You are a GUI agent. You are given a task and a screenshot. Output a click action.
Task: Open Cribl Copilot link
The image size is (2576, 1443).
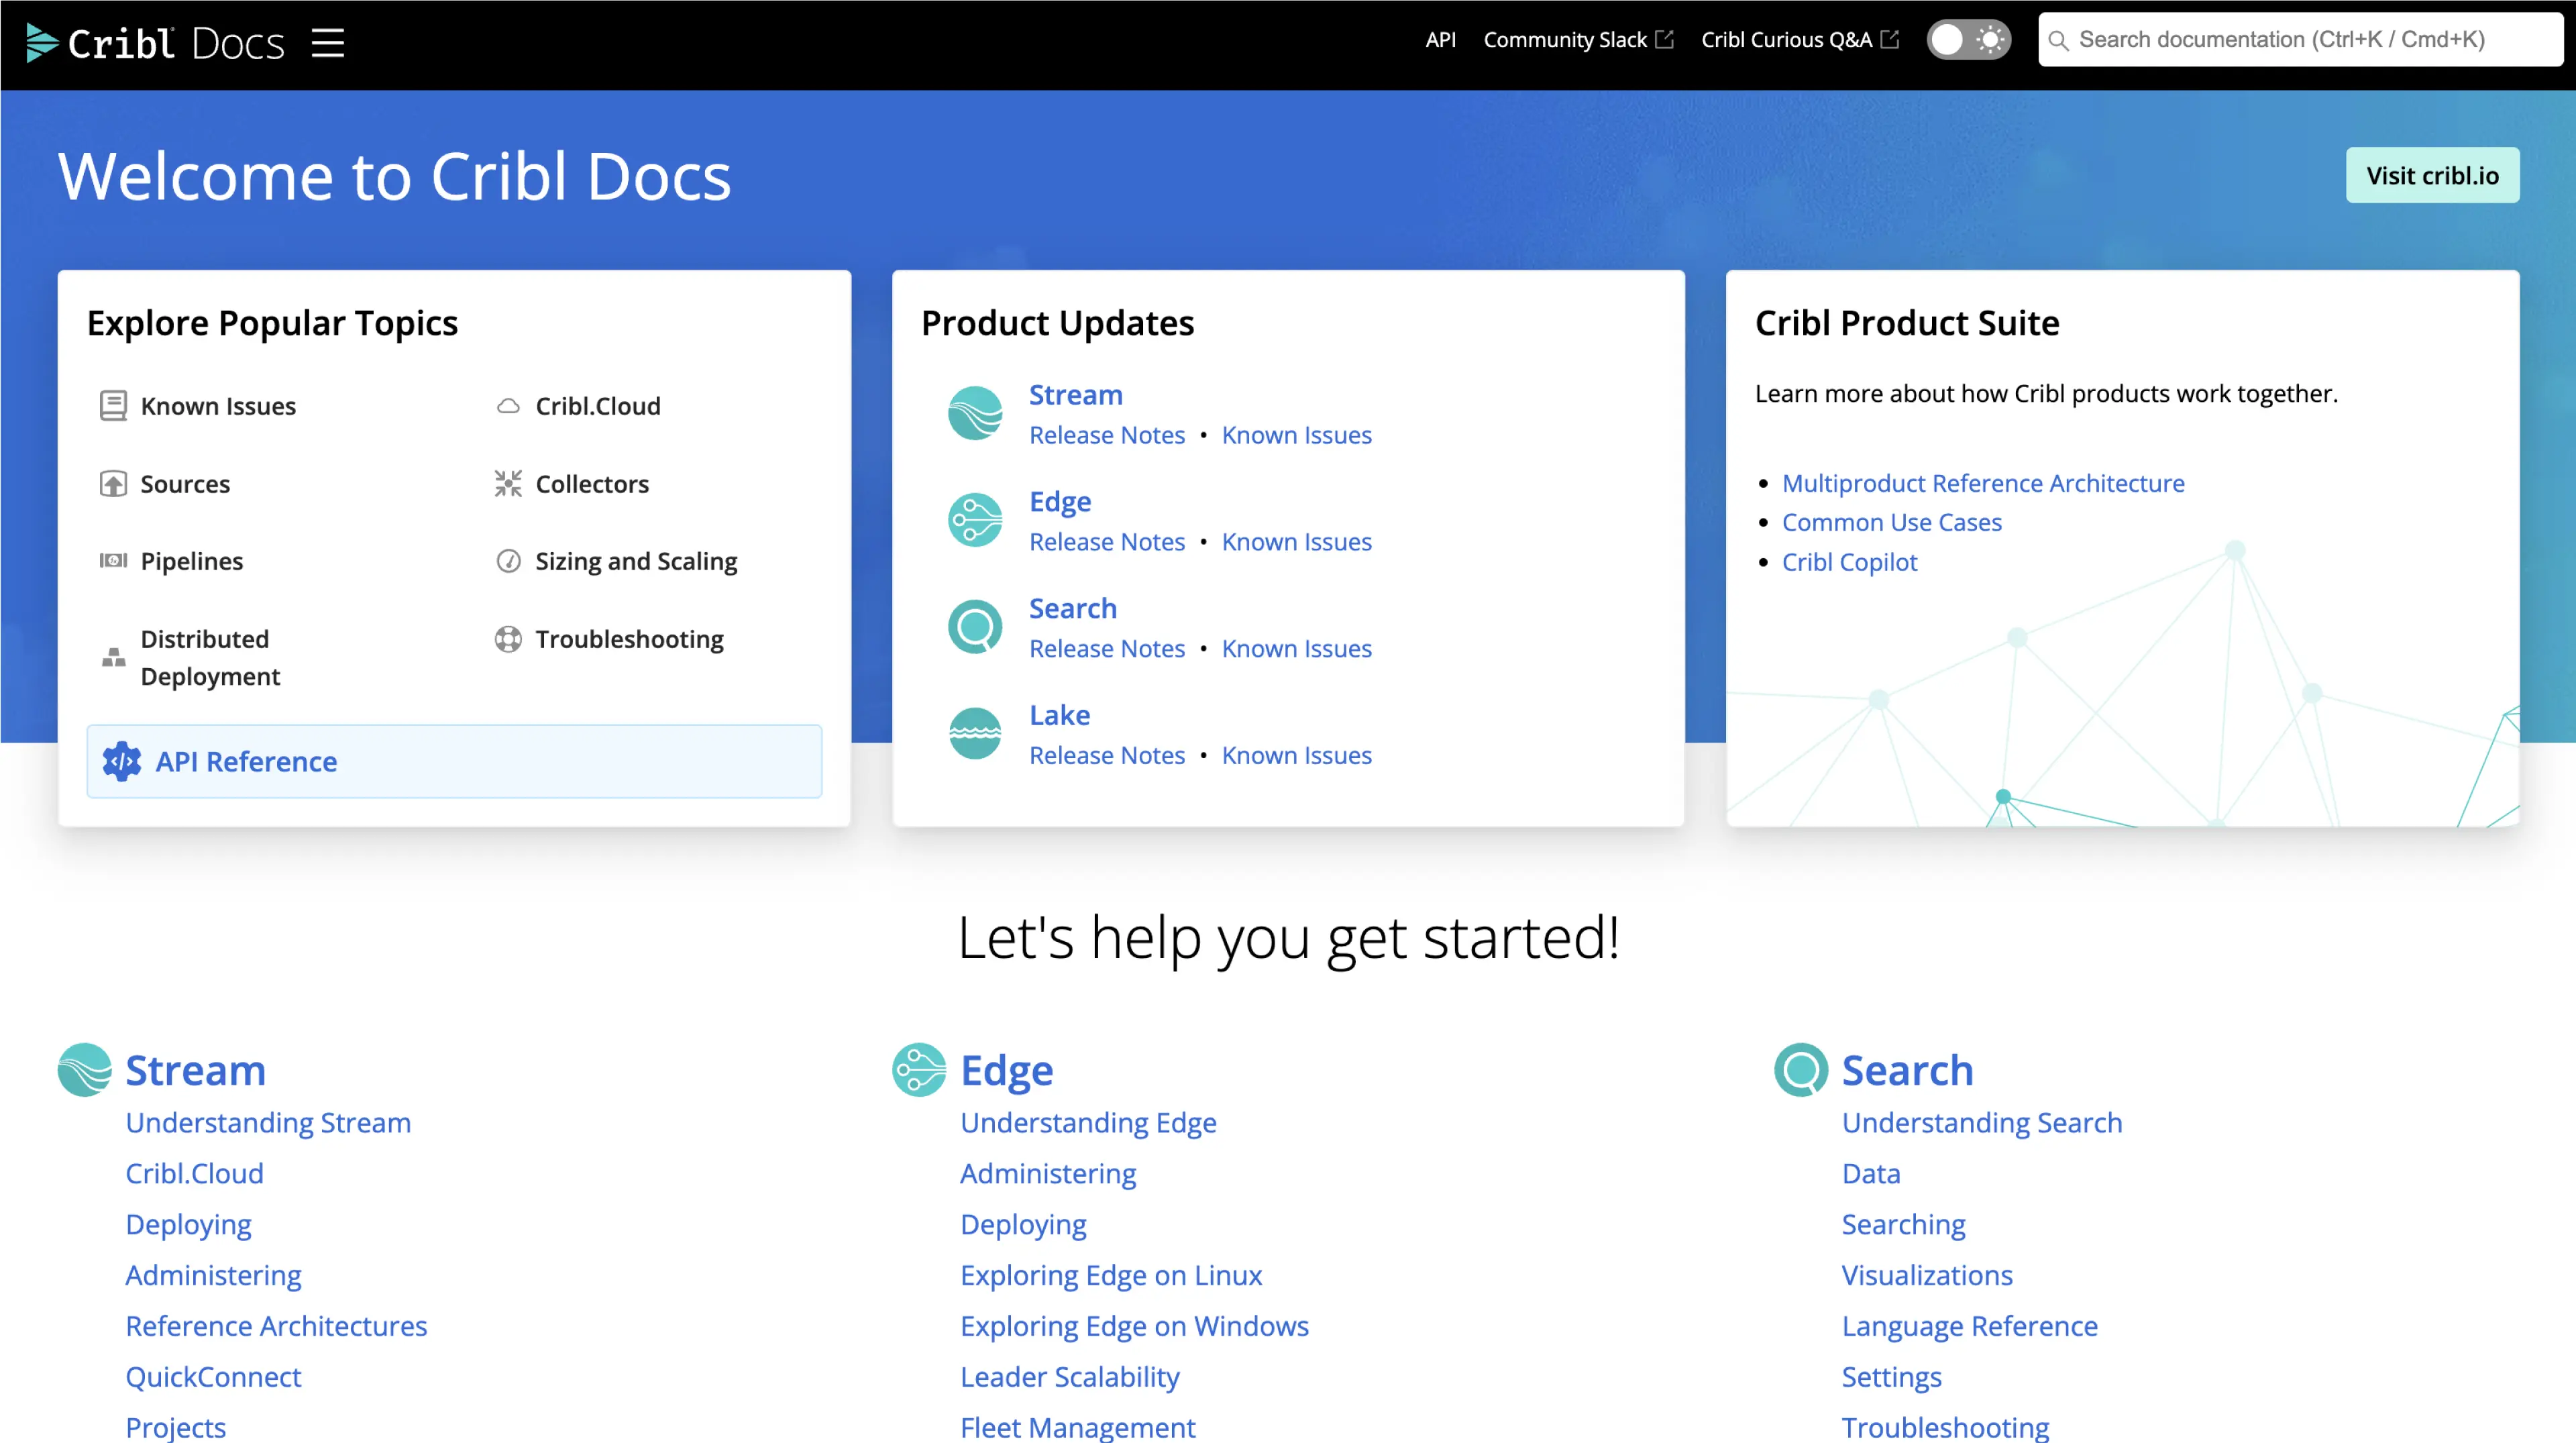pyautogui.click(x=1849, y=562)
